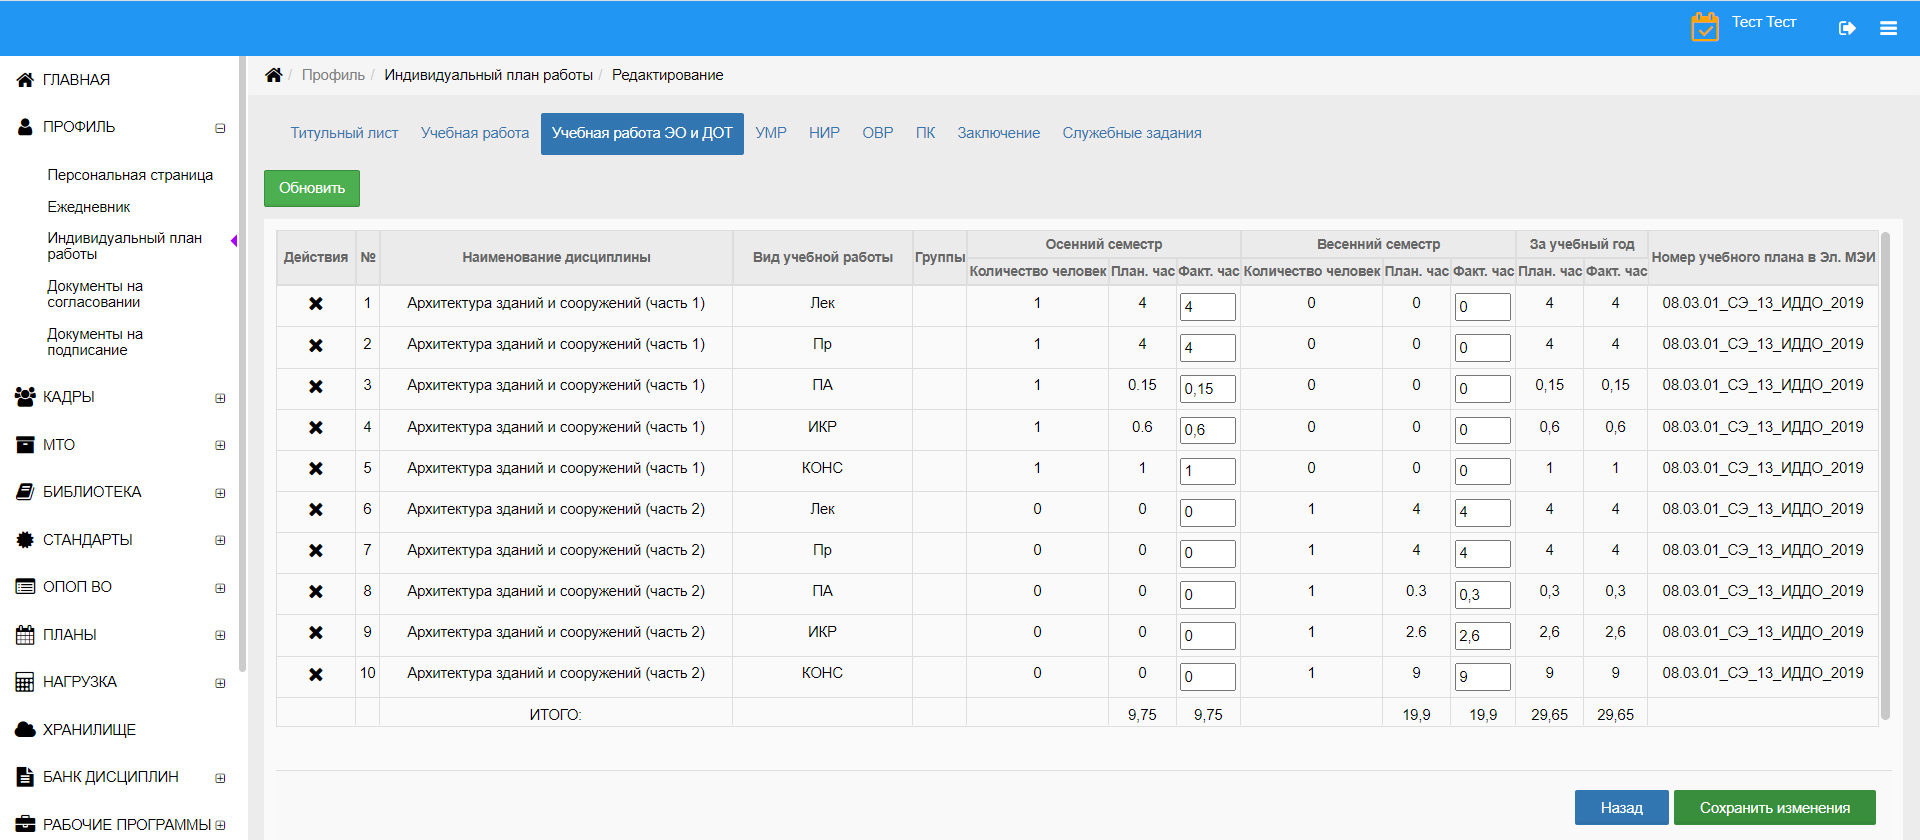Expand the НАГРУЗКА sidebar section
Screen dimensions: 1920x840
(220, 683)
